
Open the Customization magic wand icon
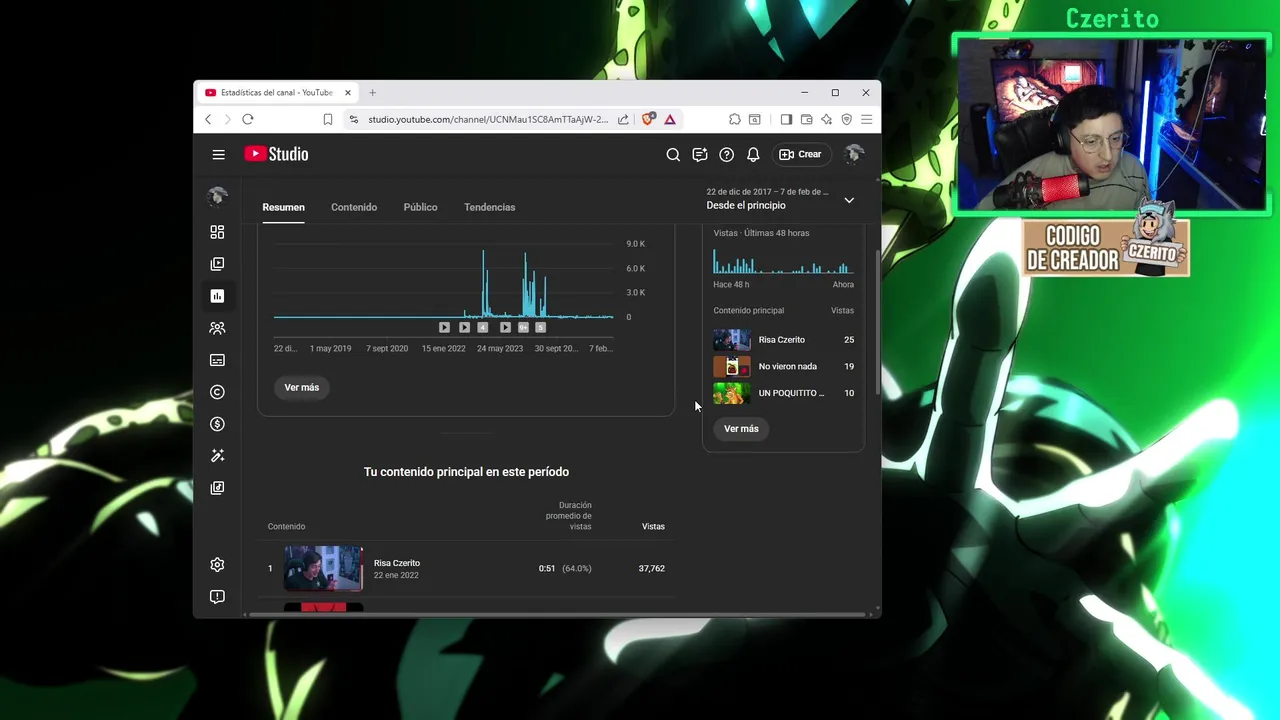pyautogui.click(x=217, y=456)
